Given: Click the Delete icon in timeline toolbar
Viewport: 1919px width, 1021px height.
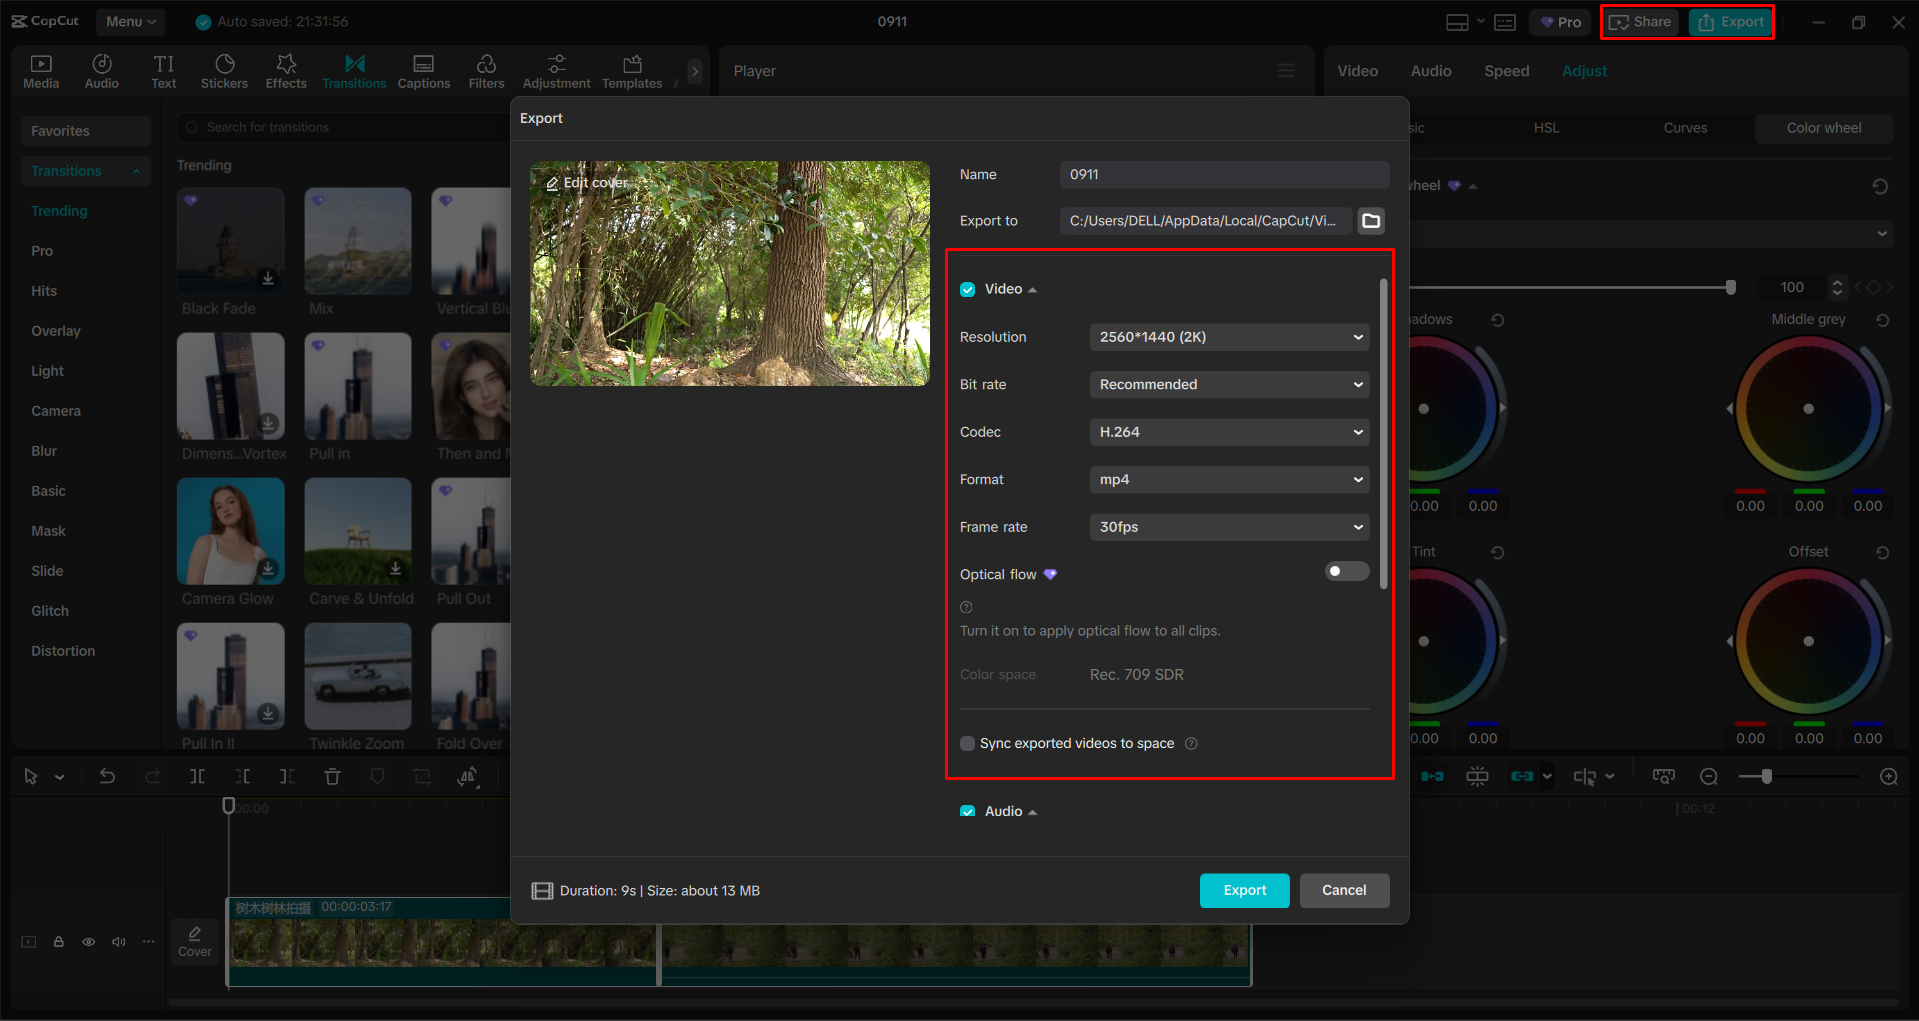Looking at the screenshot, I should click(x=332, y=776).
